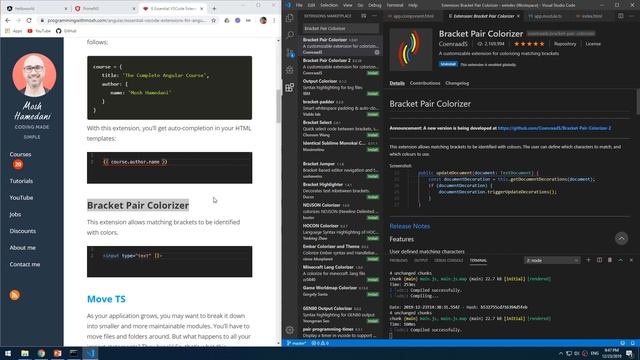Click the clear extensions results icon
640x360 pixels.
(364, 16)
